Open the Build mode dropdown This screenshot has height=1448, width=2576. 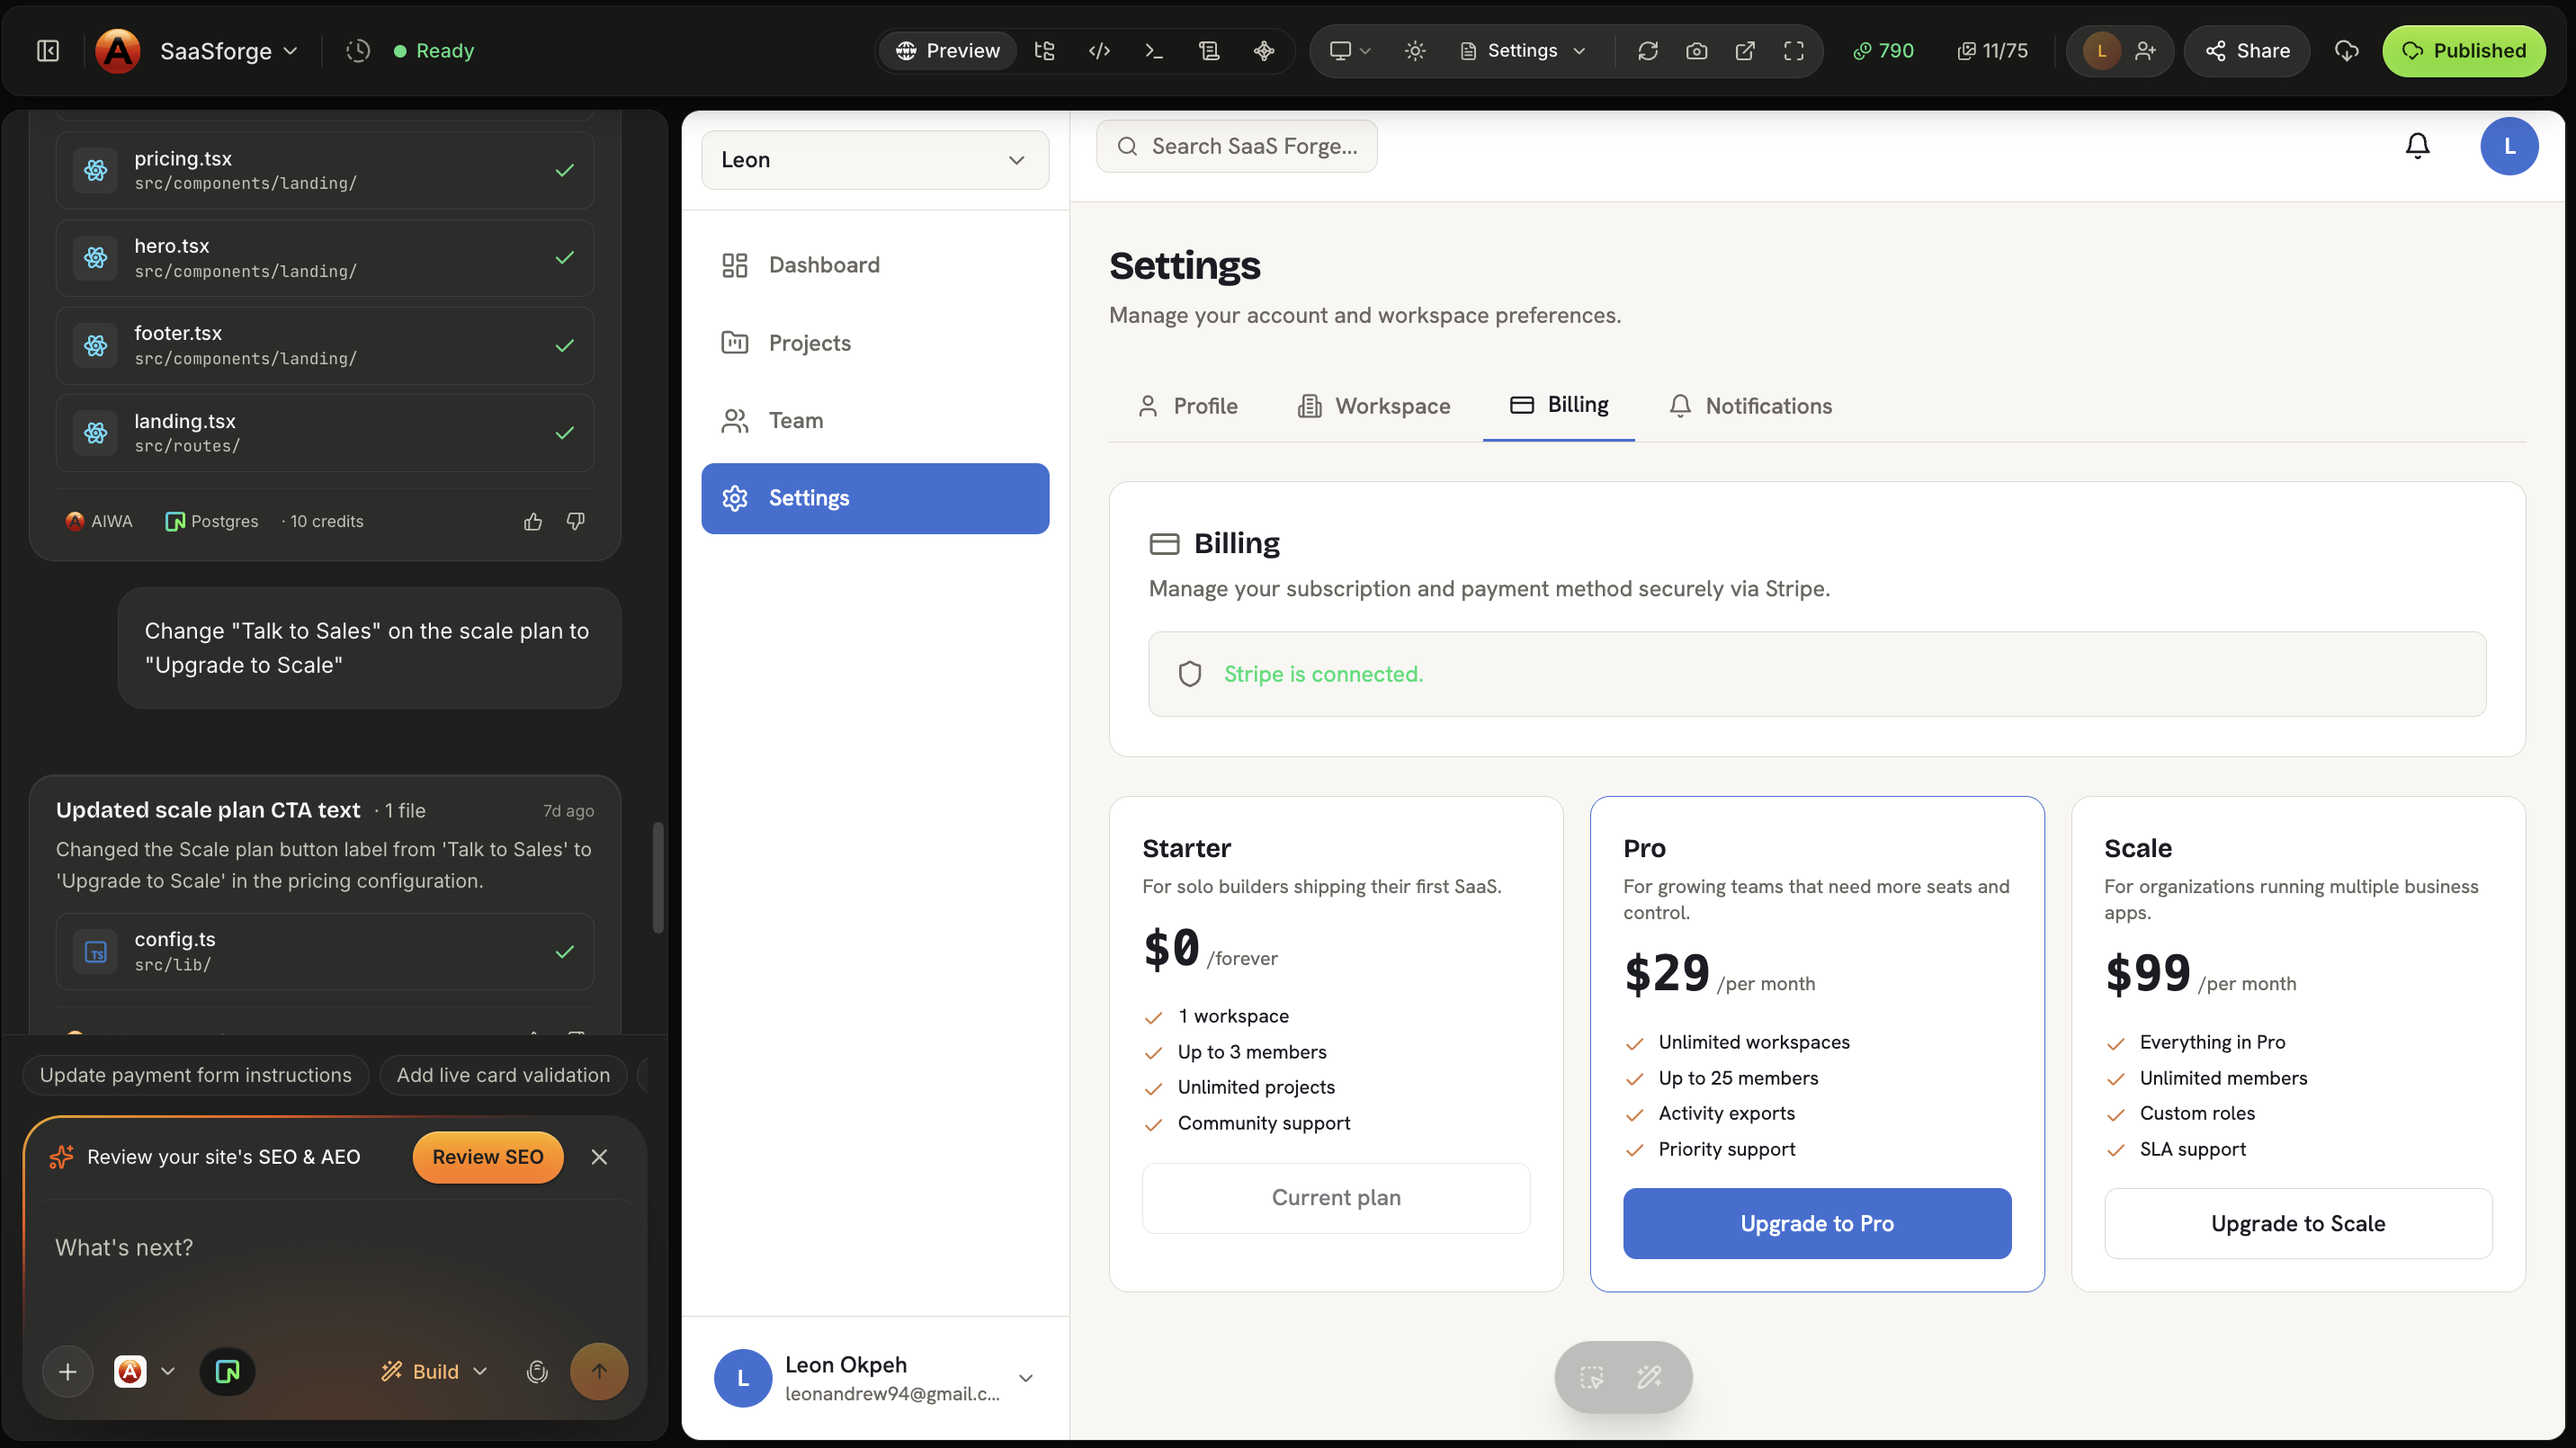pos(434,1371)
